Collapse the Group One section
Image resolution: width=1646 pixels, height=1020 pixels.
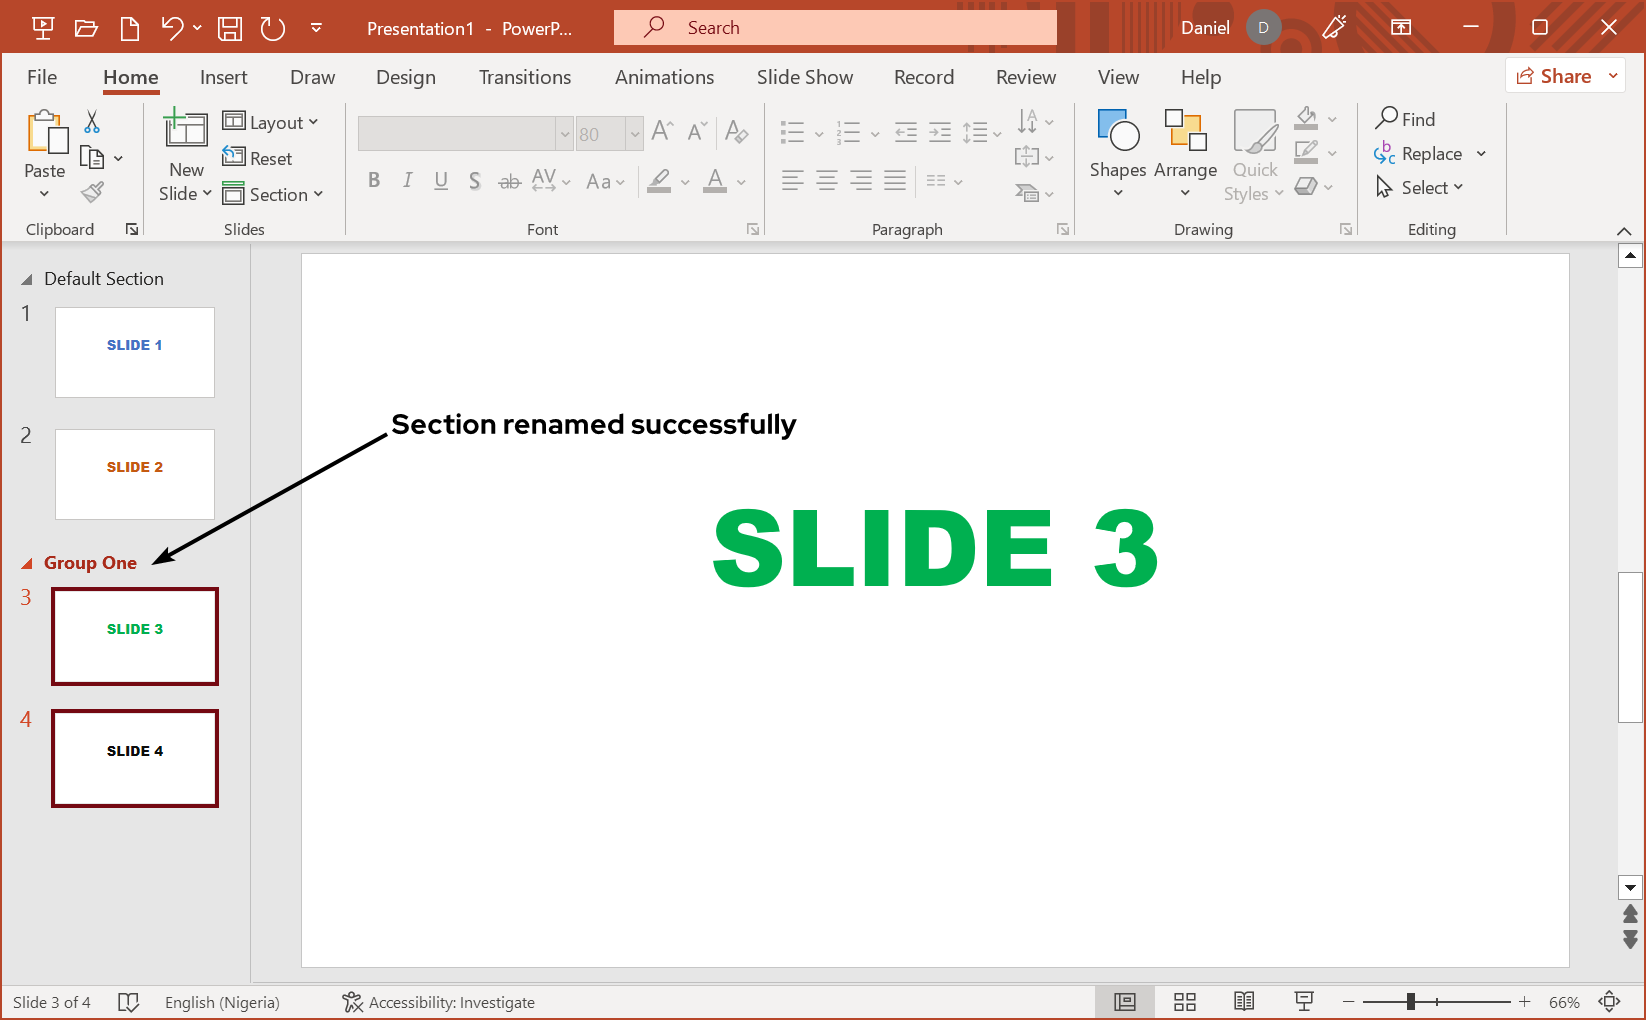[x=27, y=562]
